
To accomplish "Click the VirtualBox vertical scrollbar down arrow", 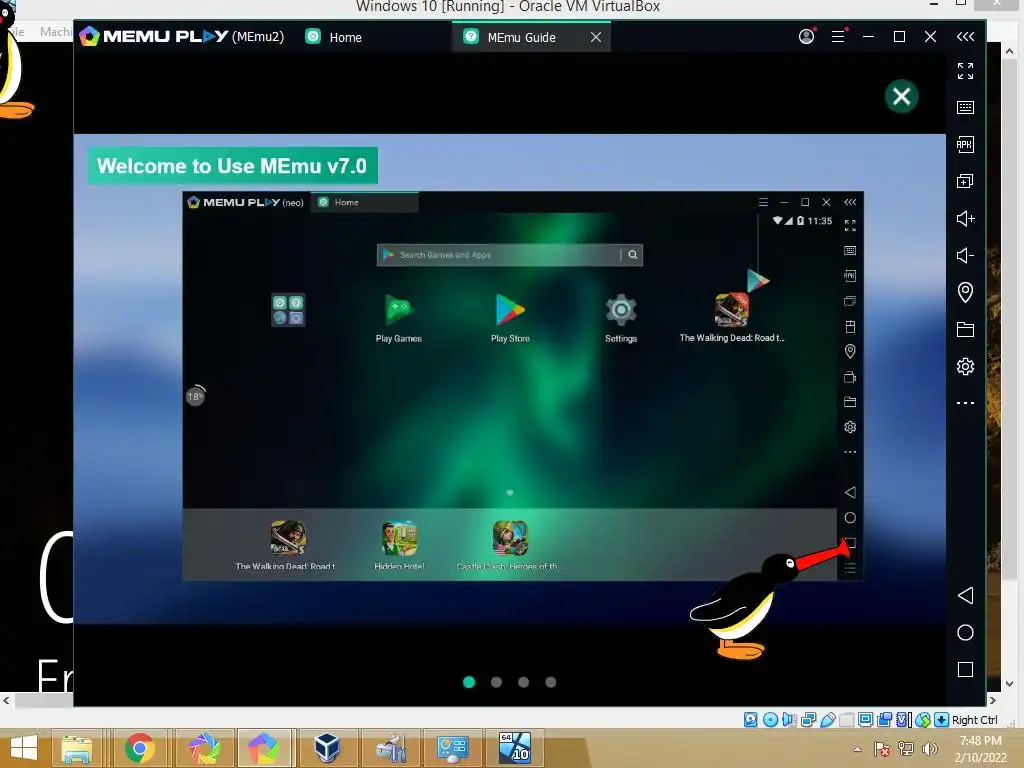I will (x=1010, y=684).
